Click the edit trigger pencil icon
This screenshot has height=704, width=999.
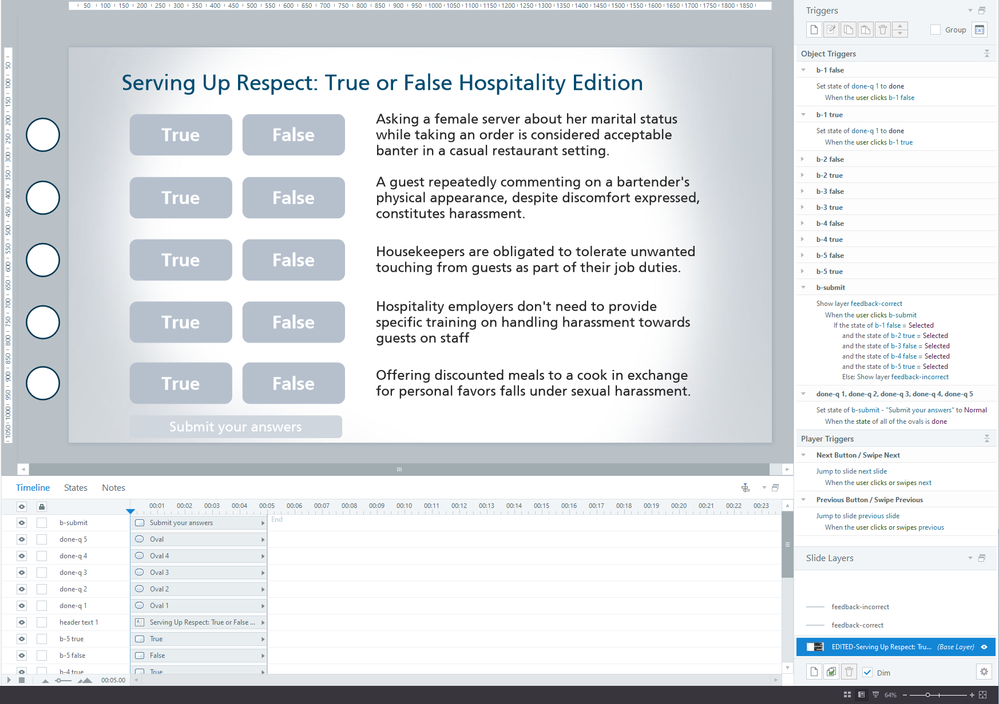click(x=831, y=29)
